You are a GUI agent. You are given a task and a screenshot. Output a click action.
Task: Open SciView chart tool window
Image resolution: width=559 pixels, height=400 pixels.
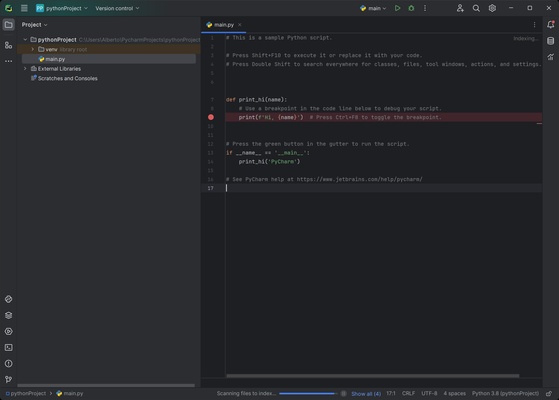click(x=550, y=56)
